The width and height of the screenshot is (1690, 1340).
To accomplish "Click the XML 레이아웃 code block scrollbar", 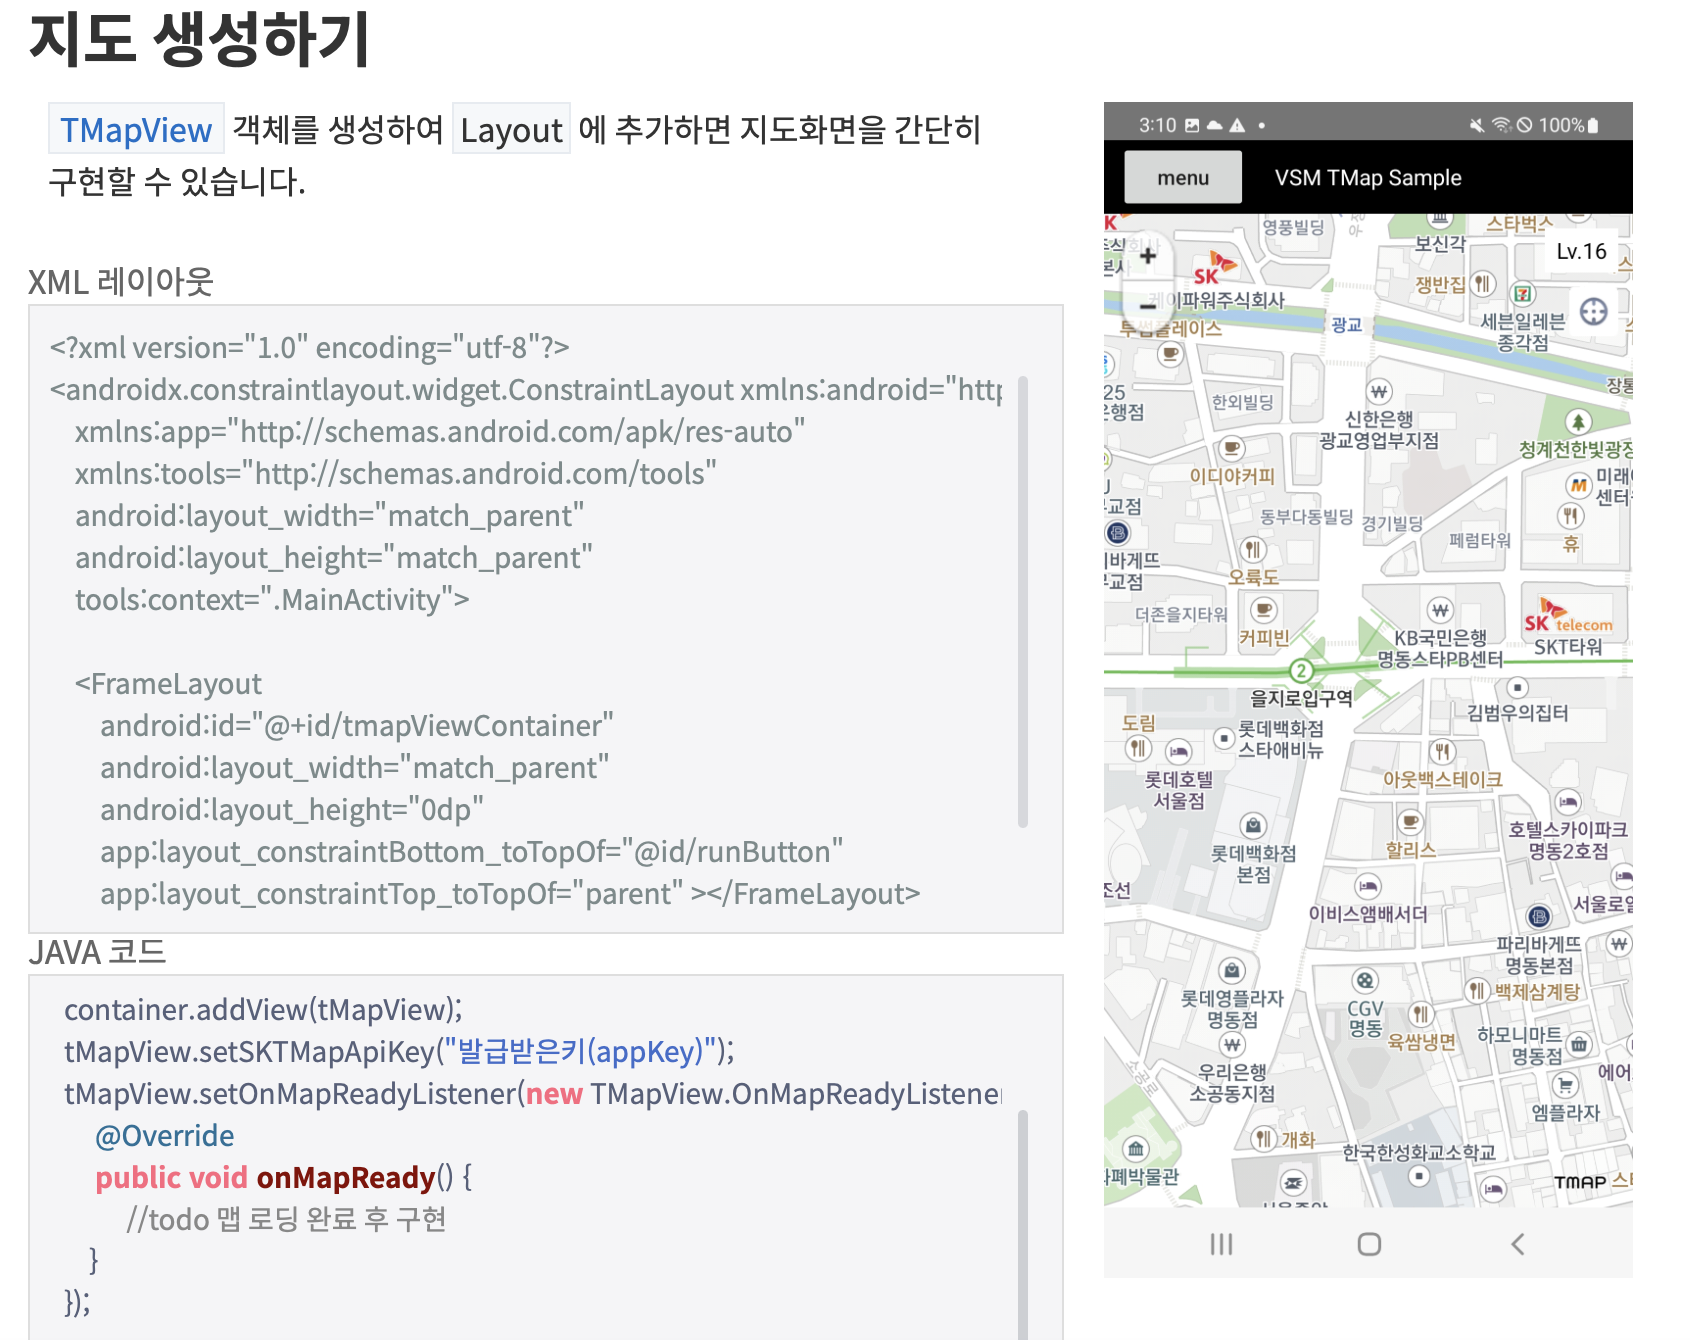I will (1023, 601).
